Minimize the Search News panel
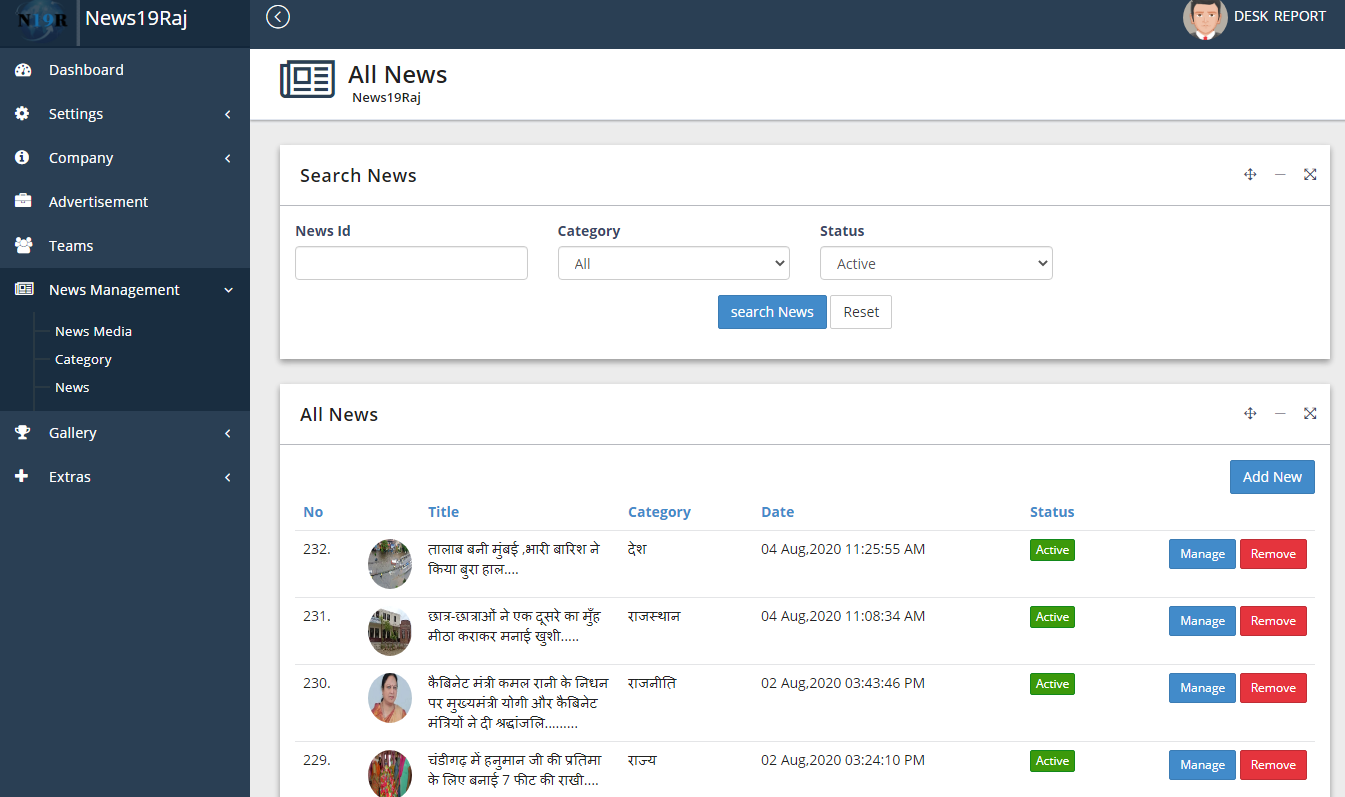Viewport: 1345px width, 797px height. pos(1280,175)
